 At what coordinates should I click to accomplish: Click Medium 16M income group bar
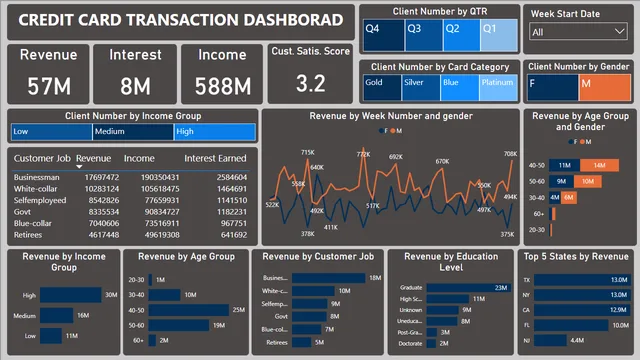tap(56, 315)
